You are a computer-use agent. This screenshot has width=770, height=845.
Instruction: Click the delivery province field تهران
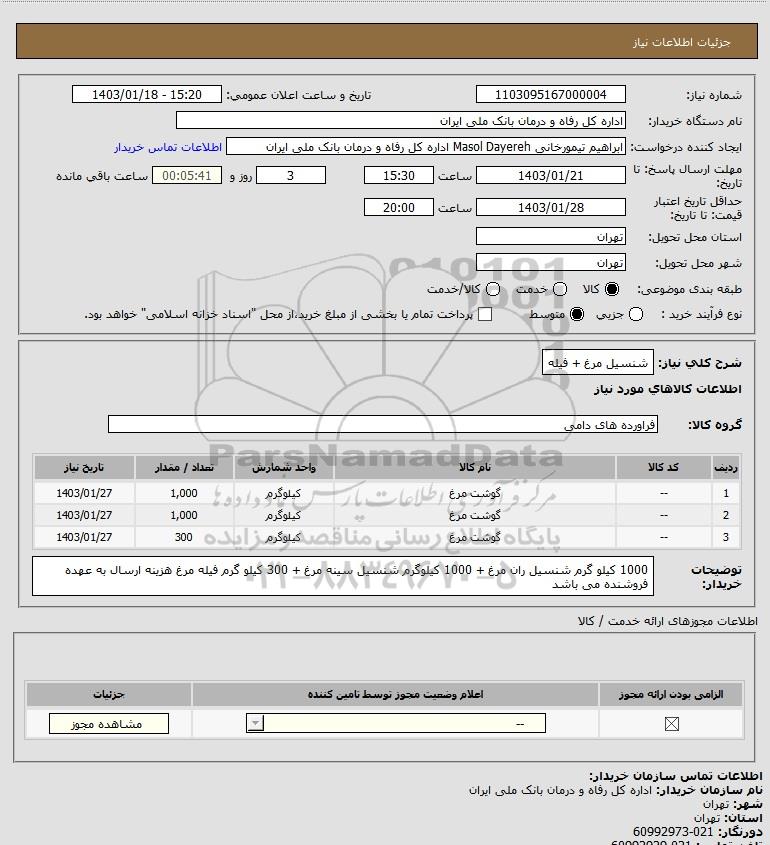551,237
